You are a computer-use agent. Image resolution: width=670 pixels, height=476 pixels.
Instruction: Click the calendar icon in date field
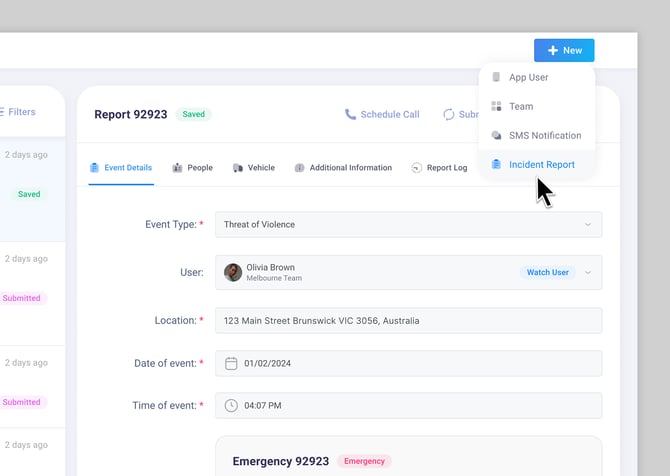[x=231, y=363]
